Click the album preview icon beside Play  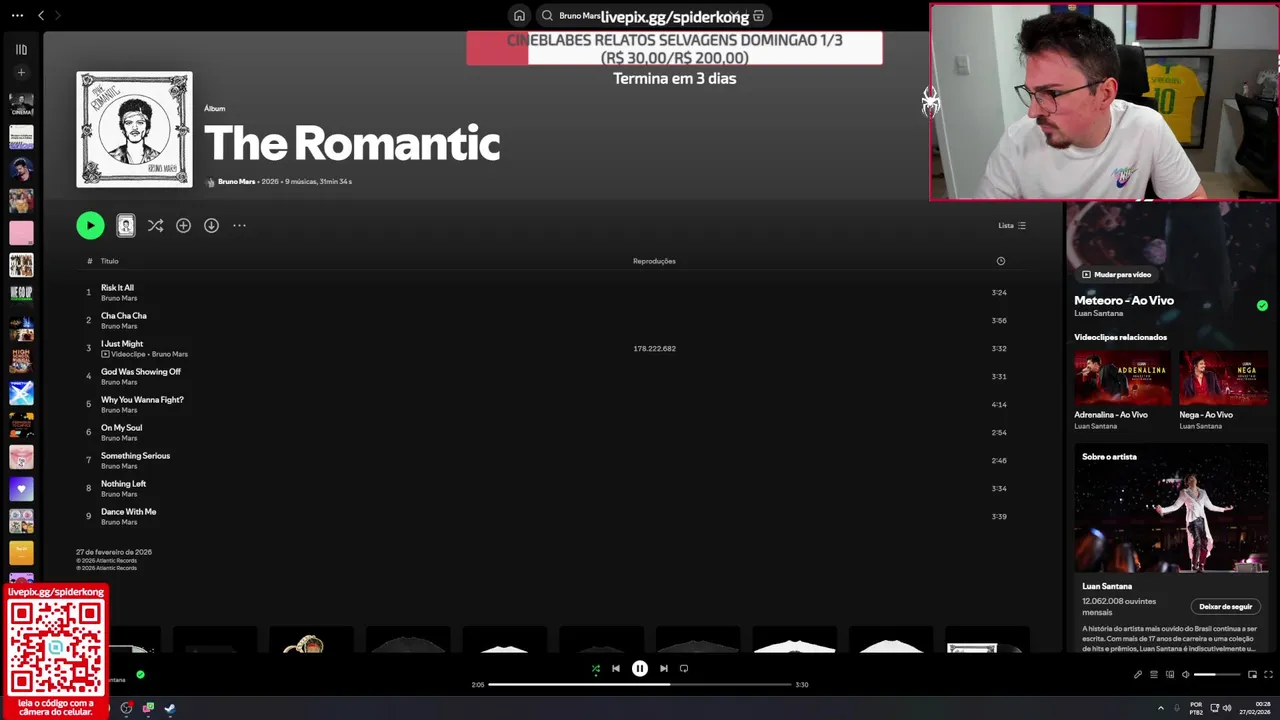pos(125,226)
